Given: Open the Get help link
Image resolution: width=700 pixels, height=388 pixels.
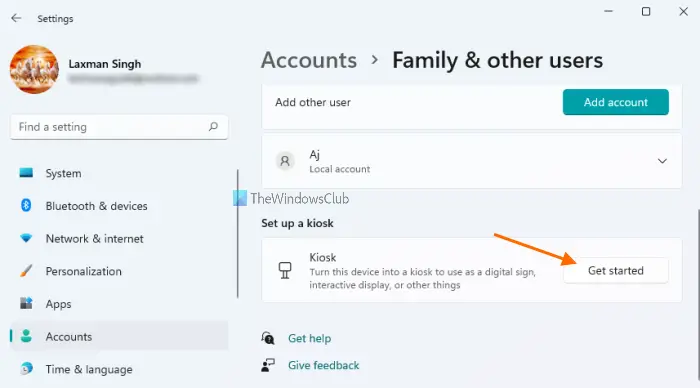Looking at the screenshot, I should 309,338.
